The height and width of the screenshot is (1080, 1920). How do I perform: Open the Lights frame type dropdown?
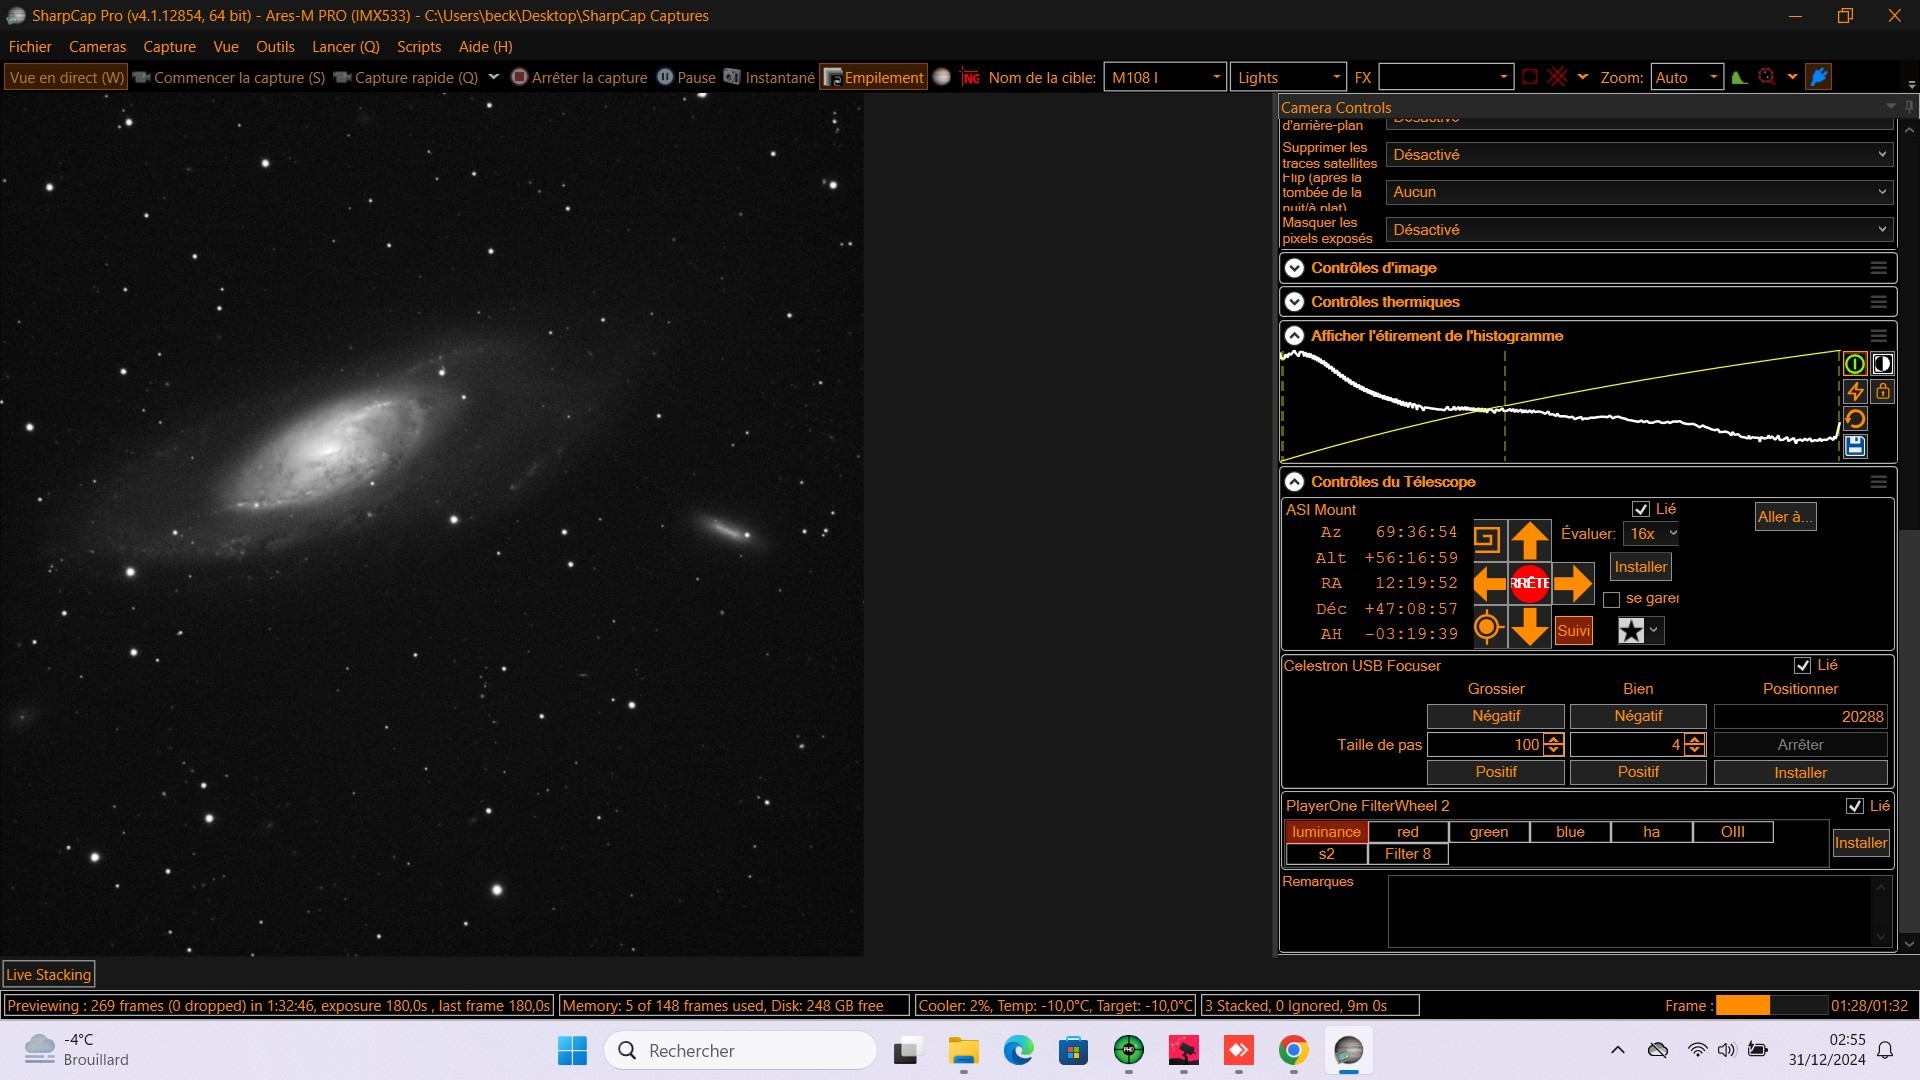pyautogui.click(x=1288, y=77)
